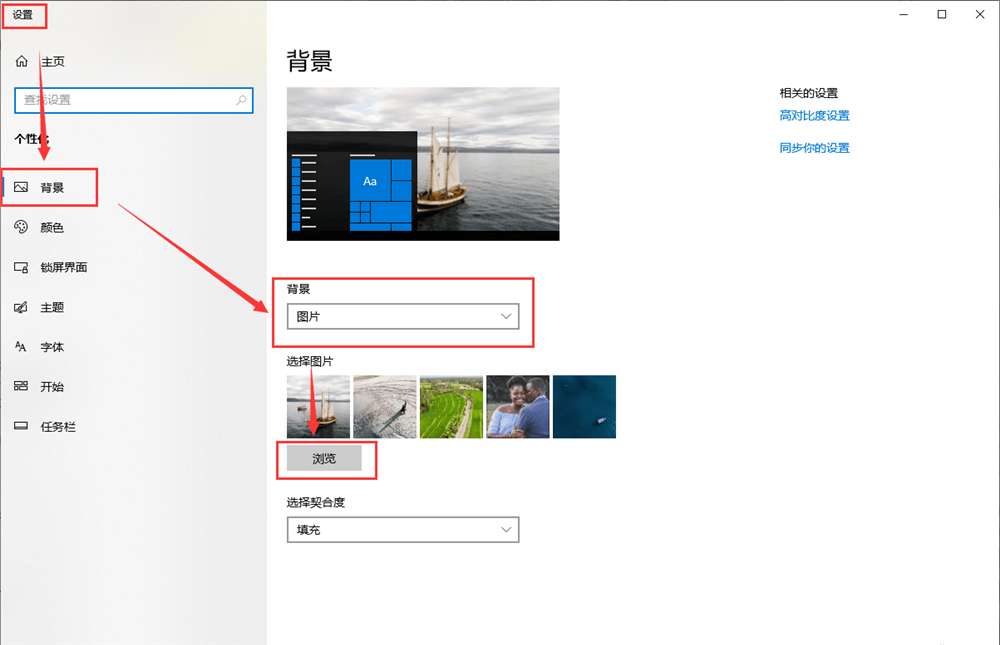Click the desktop preview image
1000x645 pixels.
coord(422,163)
